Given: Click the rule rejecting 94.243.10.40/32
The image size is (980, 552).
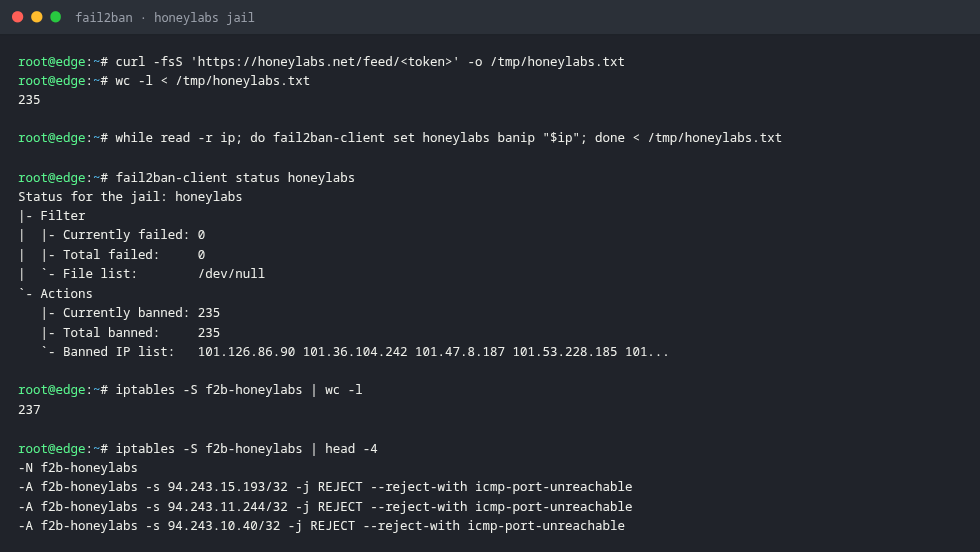Looking at the screenshot, I should tap(321, 526).
